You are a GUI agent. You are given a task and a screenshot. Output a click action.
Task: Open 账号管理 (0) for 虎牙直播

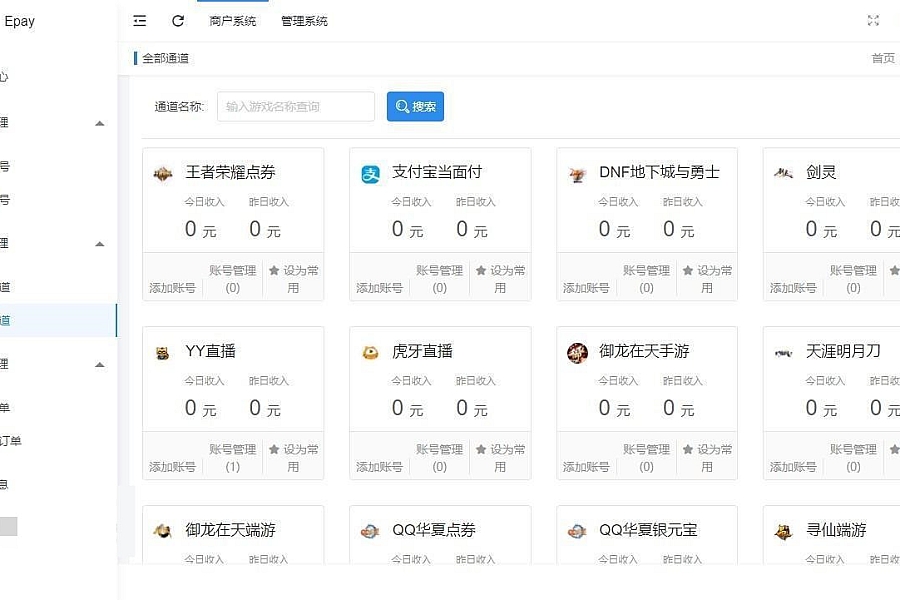(440, 458)
